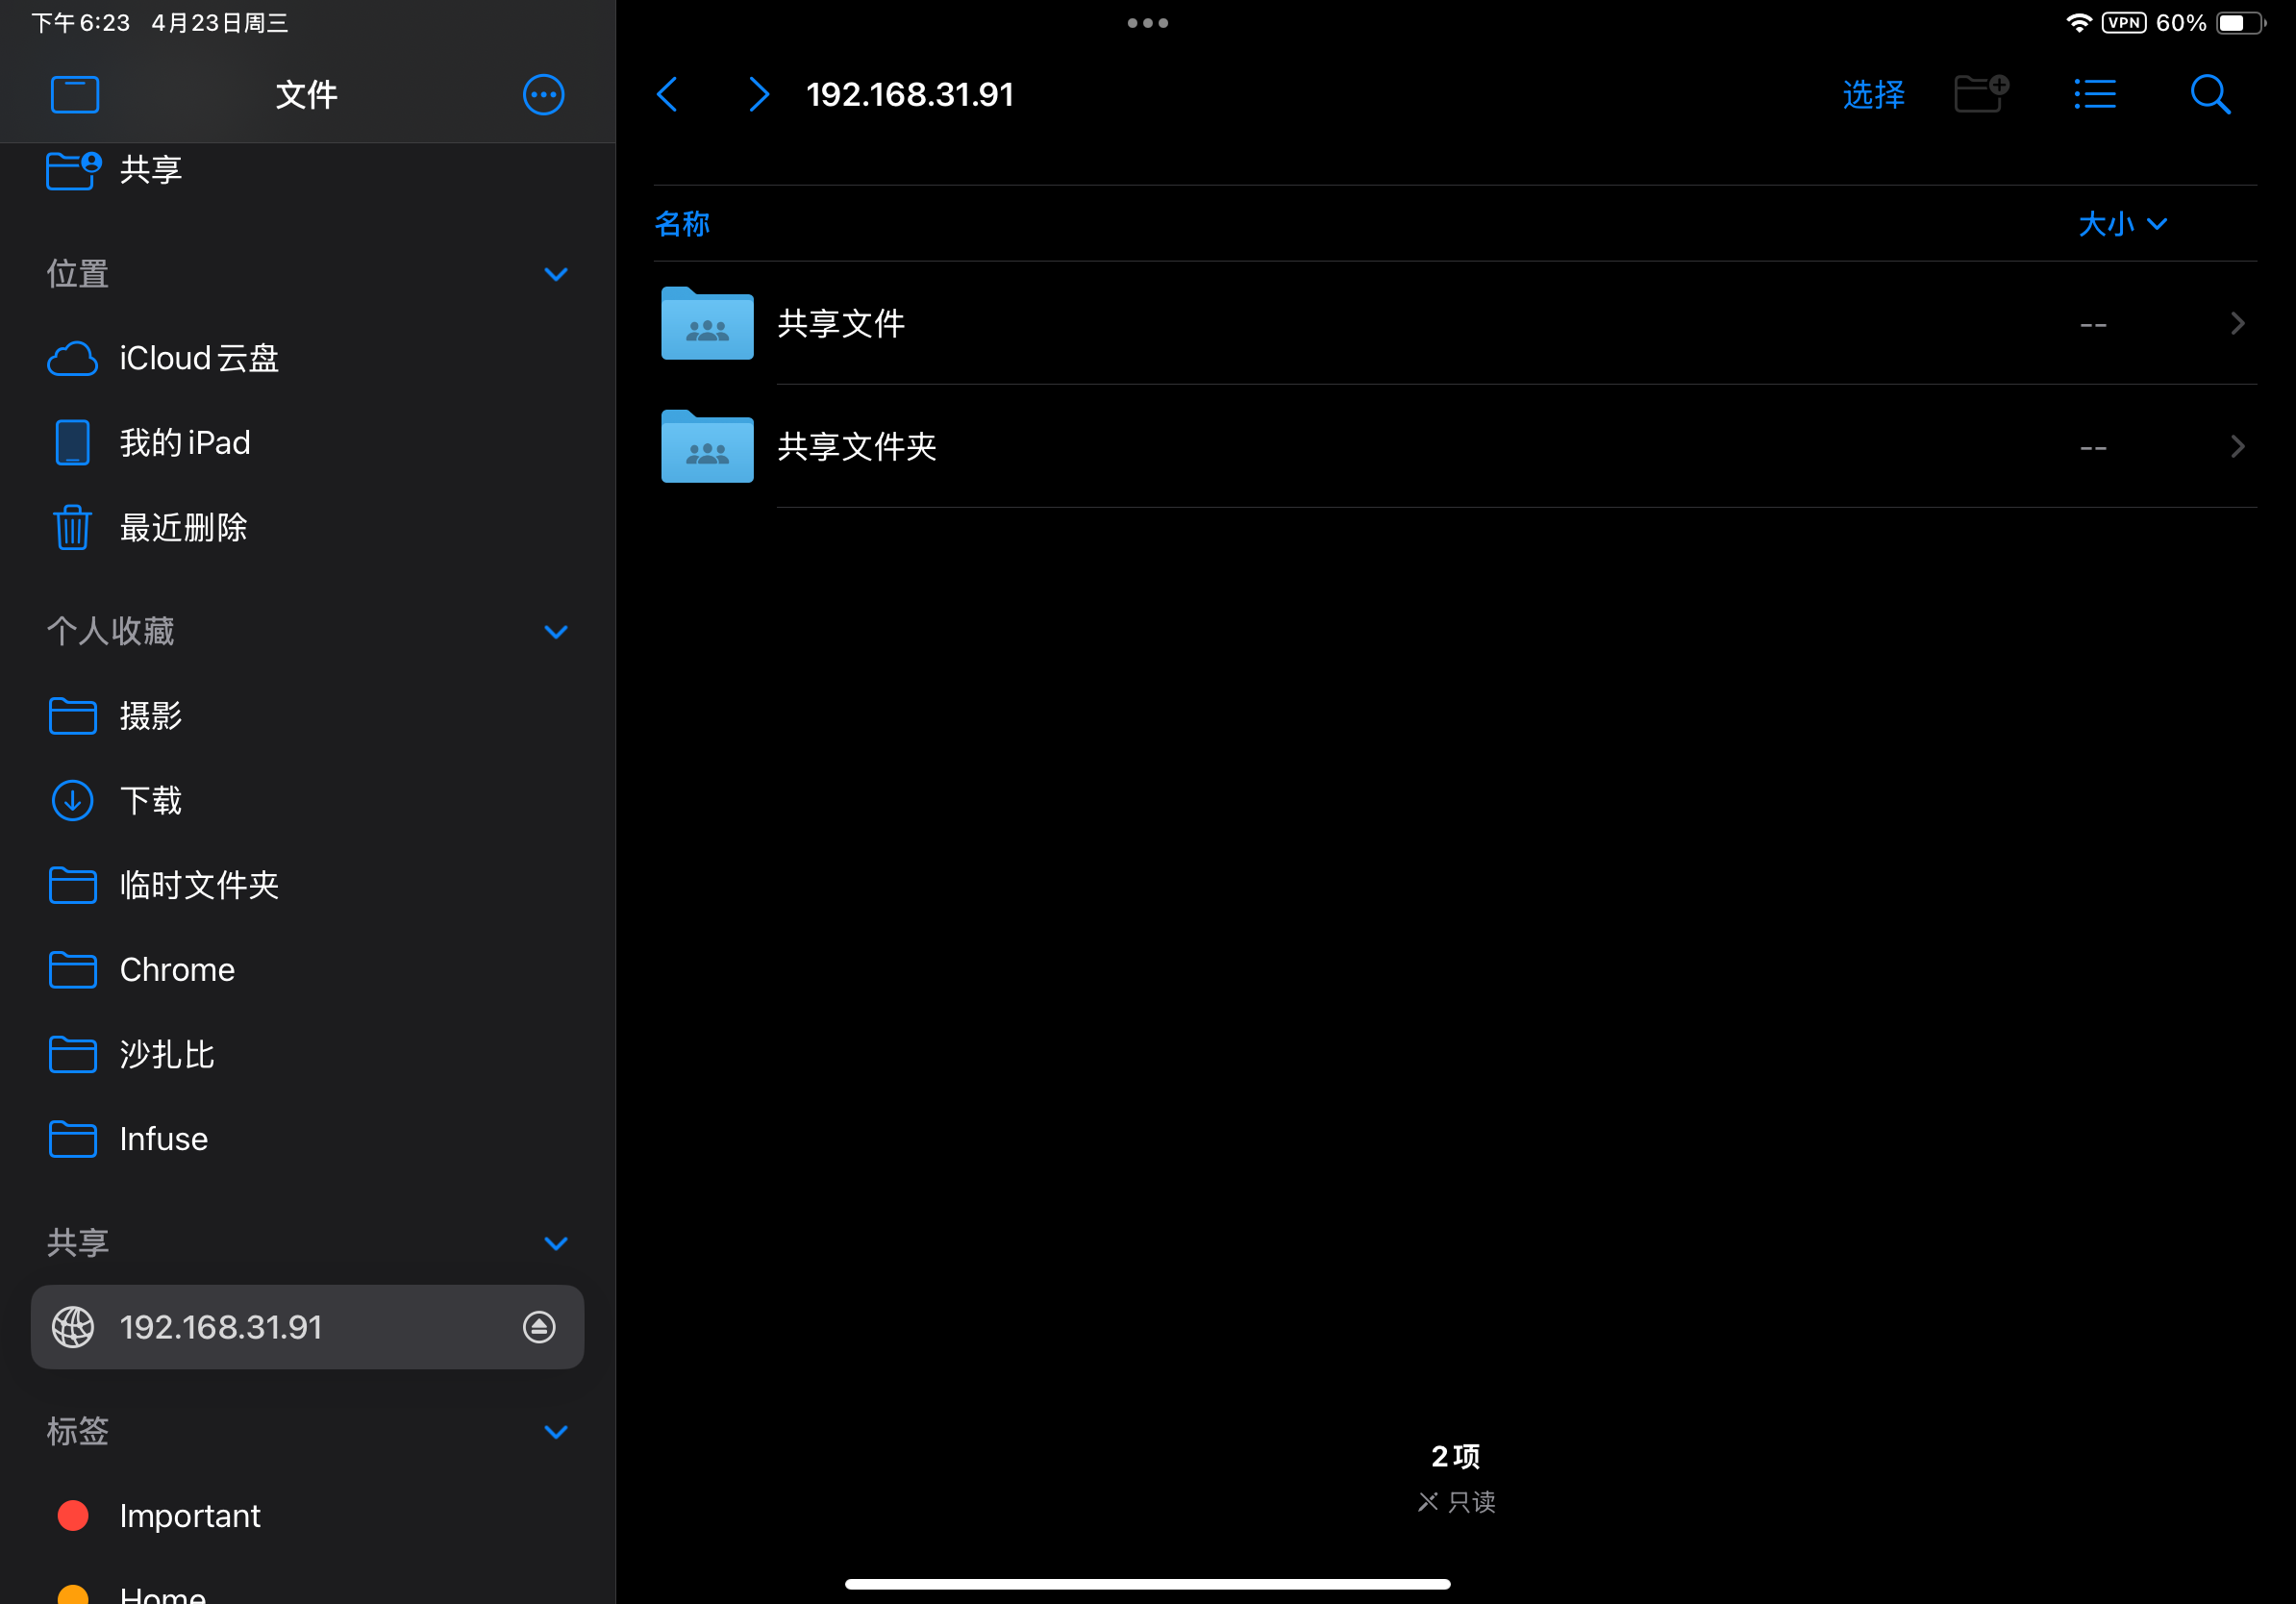Open iCloud 云盘 in sidebar
This screenshot has height=1604, width=2296.
tap(198, 358)
